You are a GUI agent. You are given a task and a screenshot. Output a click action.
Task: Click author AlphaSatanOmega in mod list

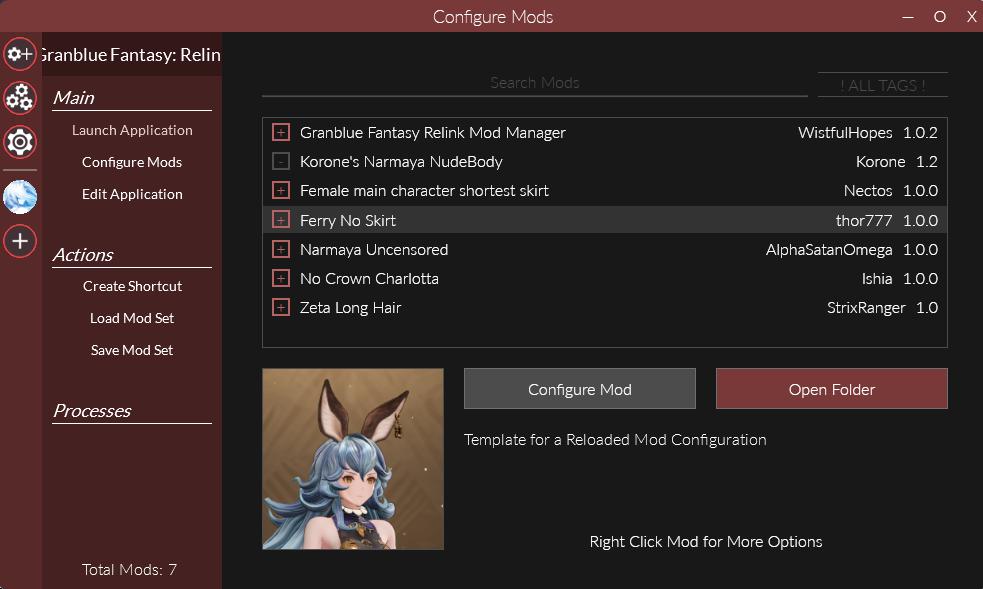[829, 249]
